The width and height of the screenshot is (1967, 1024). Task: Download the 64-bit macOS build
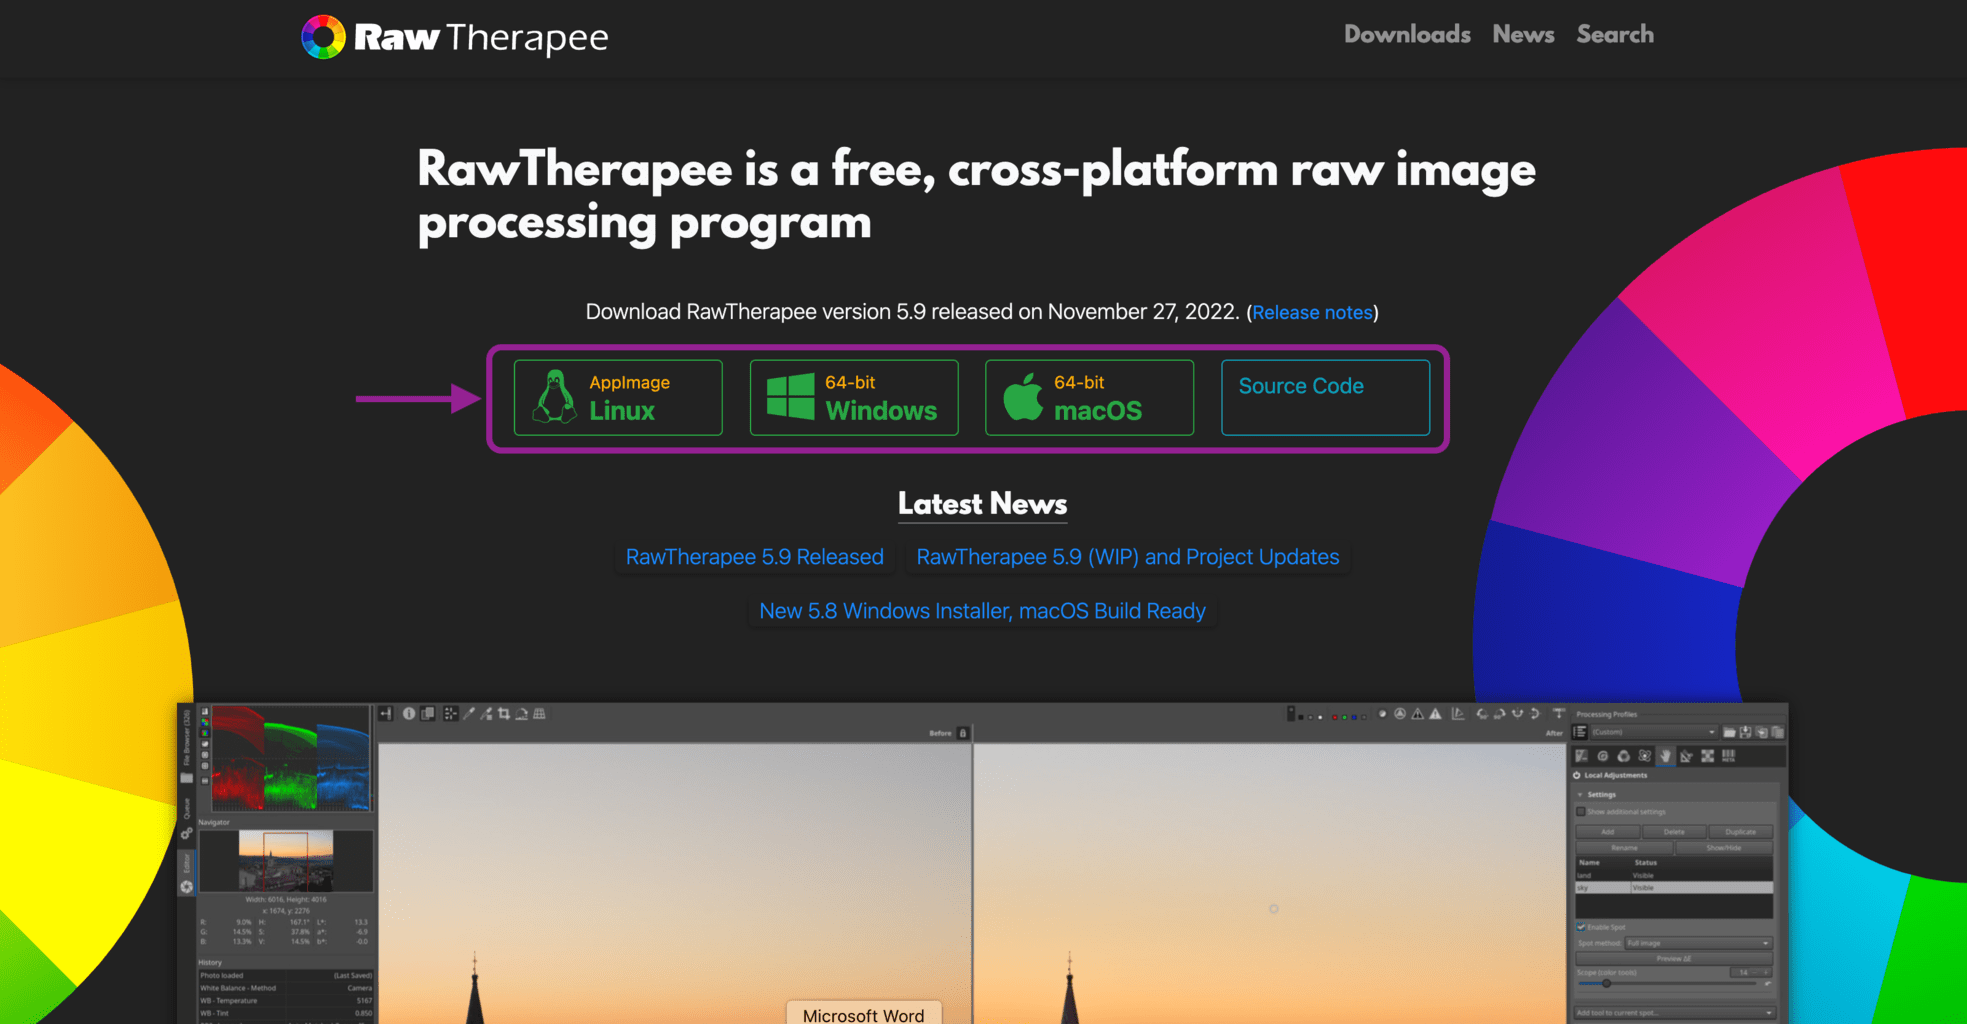[x=1089, y=397]
